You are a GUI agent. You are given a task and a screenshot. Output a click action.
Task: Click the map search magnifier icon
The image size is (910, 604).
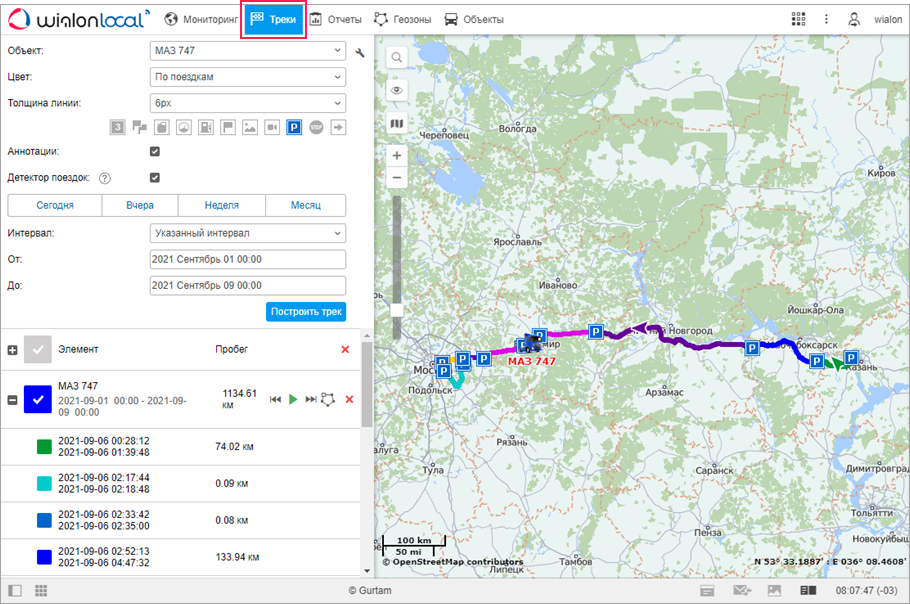[x=397, y=58]
